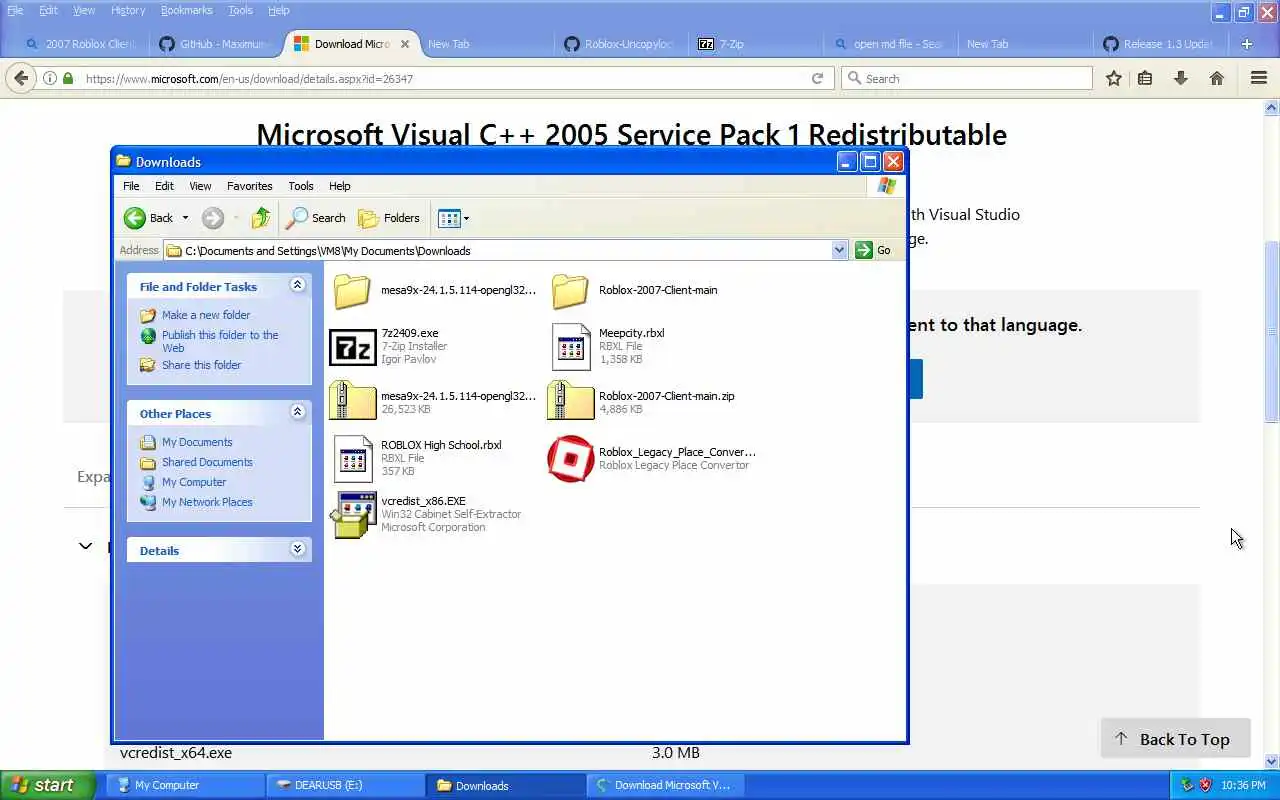Select the Roblox Legacy Place Convertor icon

[x=571, y=458]
